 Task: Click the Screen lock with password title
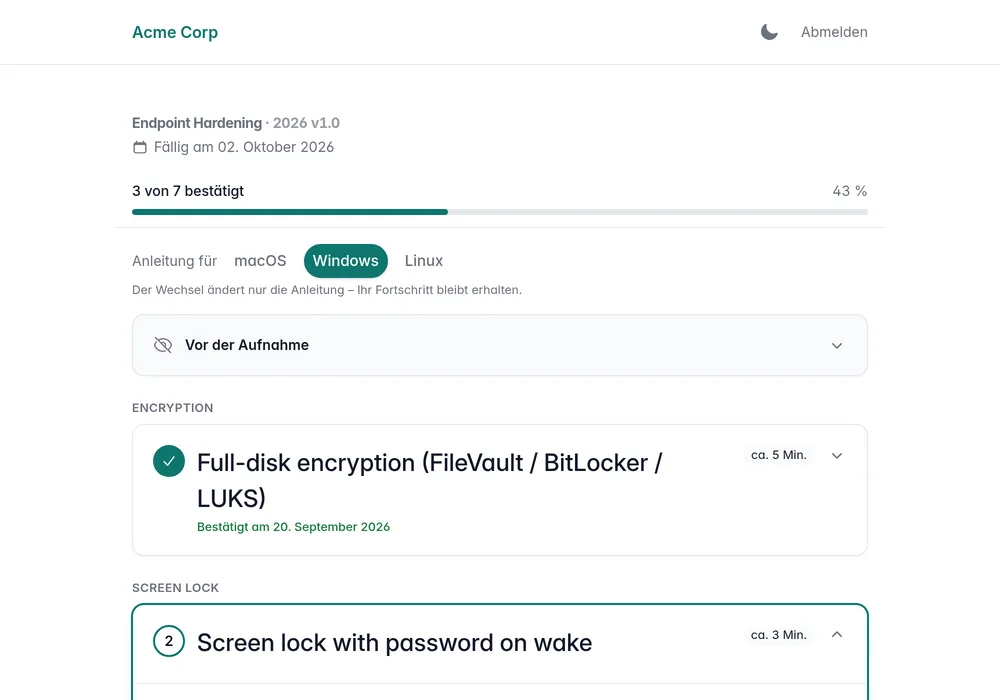(x=394, y=643)
